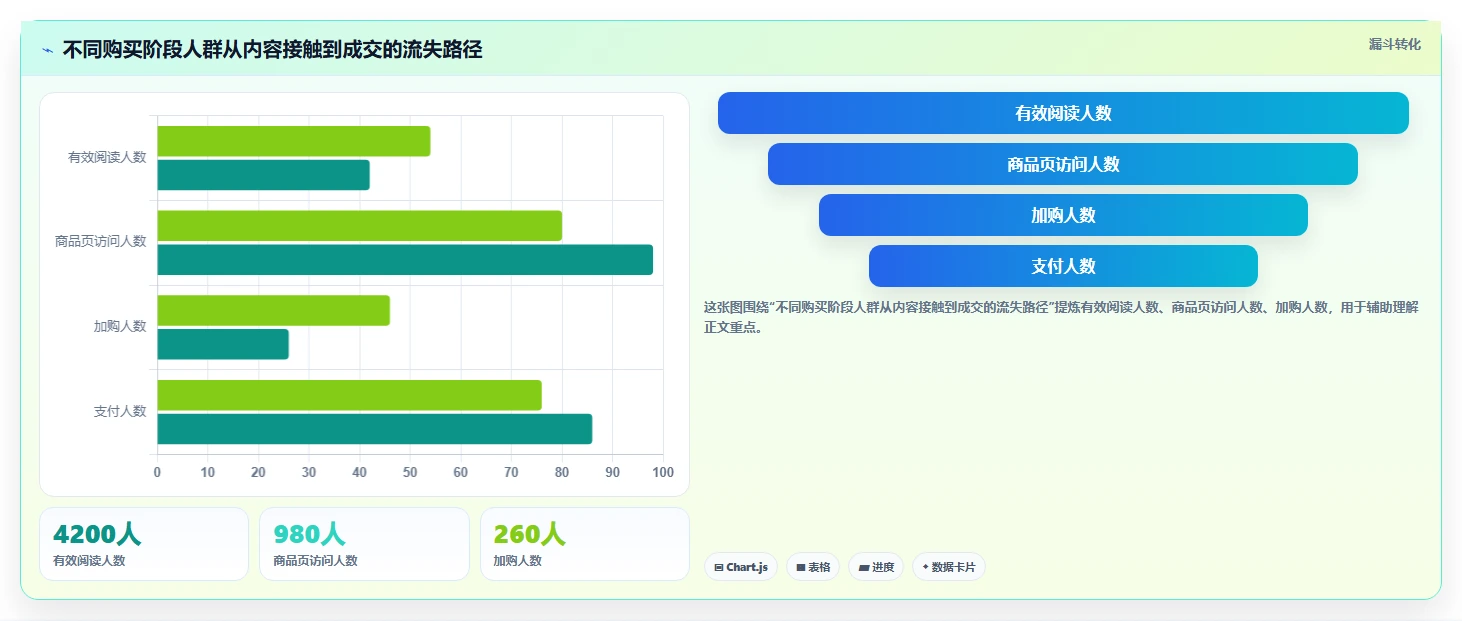Viewport: 1462px width, 621px height.
Task: Click the x-axis tick value 50
Action: [410, 472]
